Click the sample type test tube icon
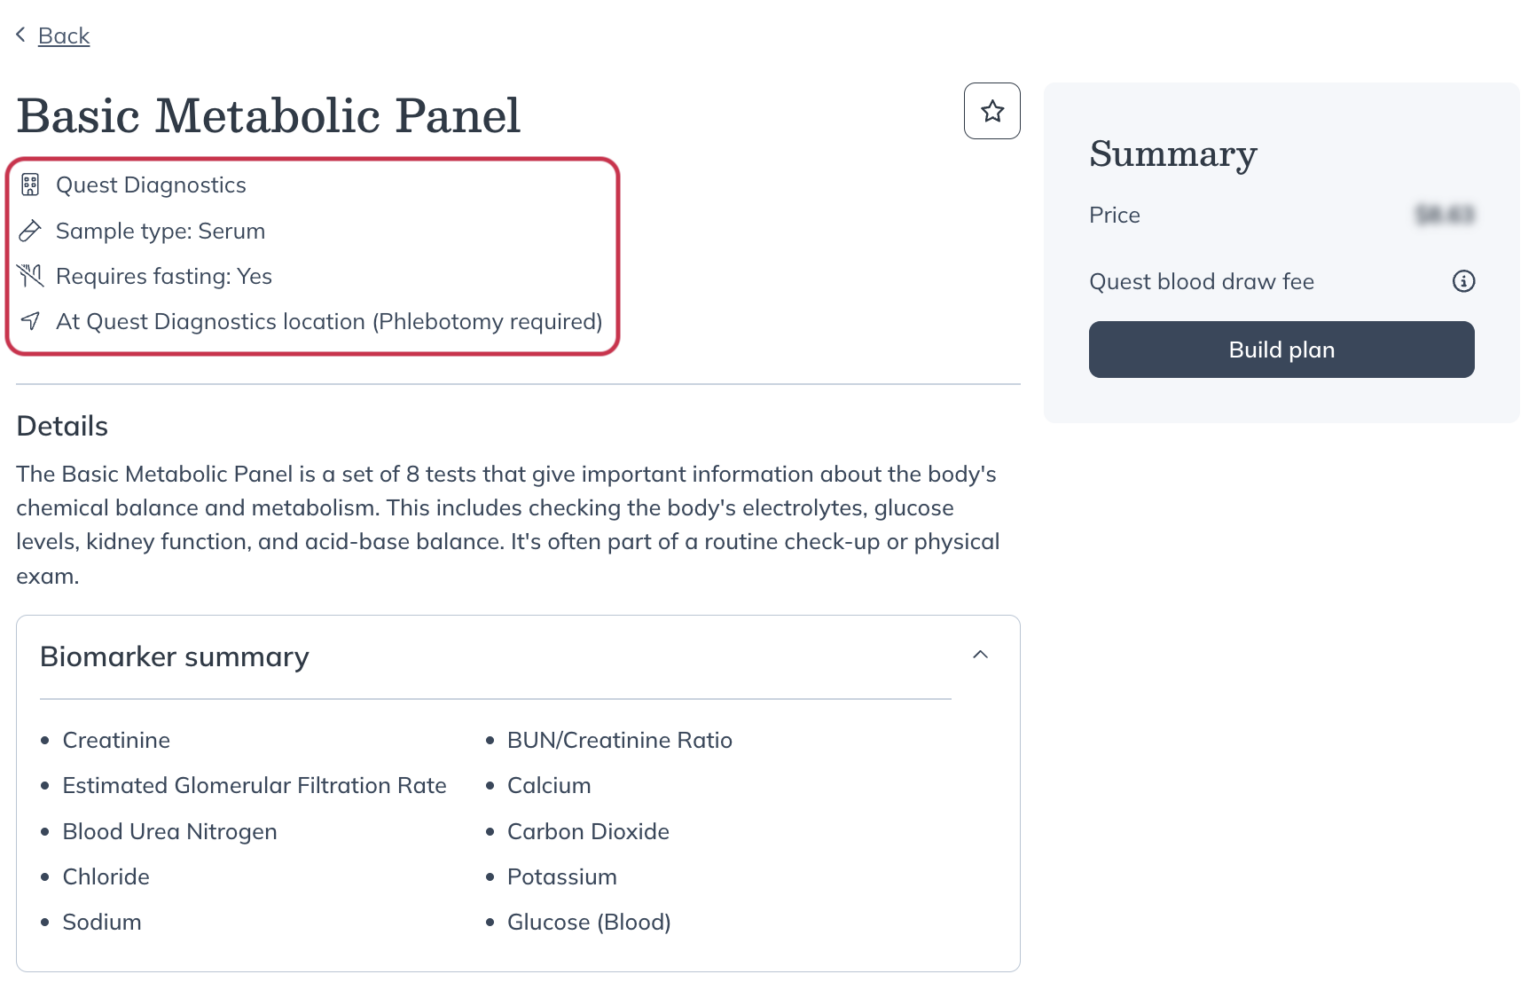This screenshot has width=1536, height=990. point(30,231)
